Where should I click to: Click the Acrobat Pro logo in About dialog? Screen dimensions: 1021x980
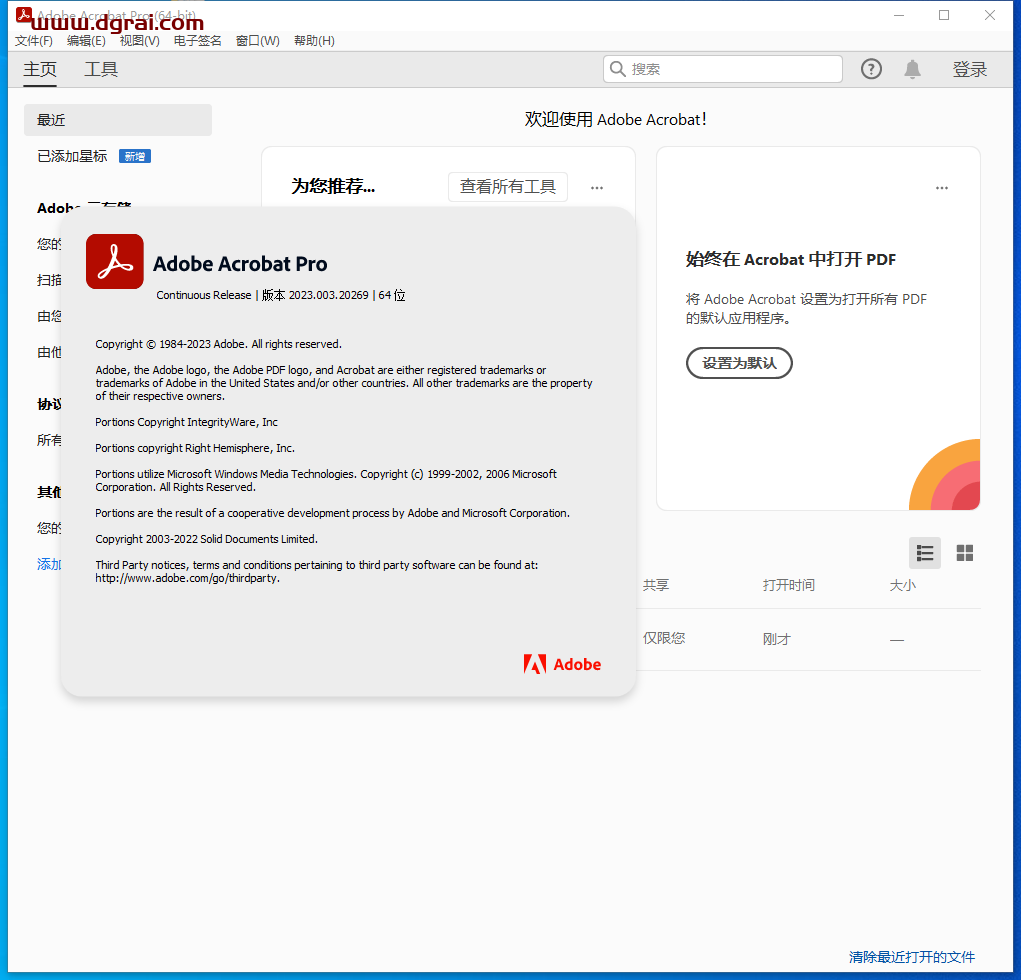click(x=115, y=261)
